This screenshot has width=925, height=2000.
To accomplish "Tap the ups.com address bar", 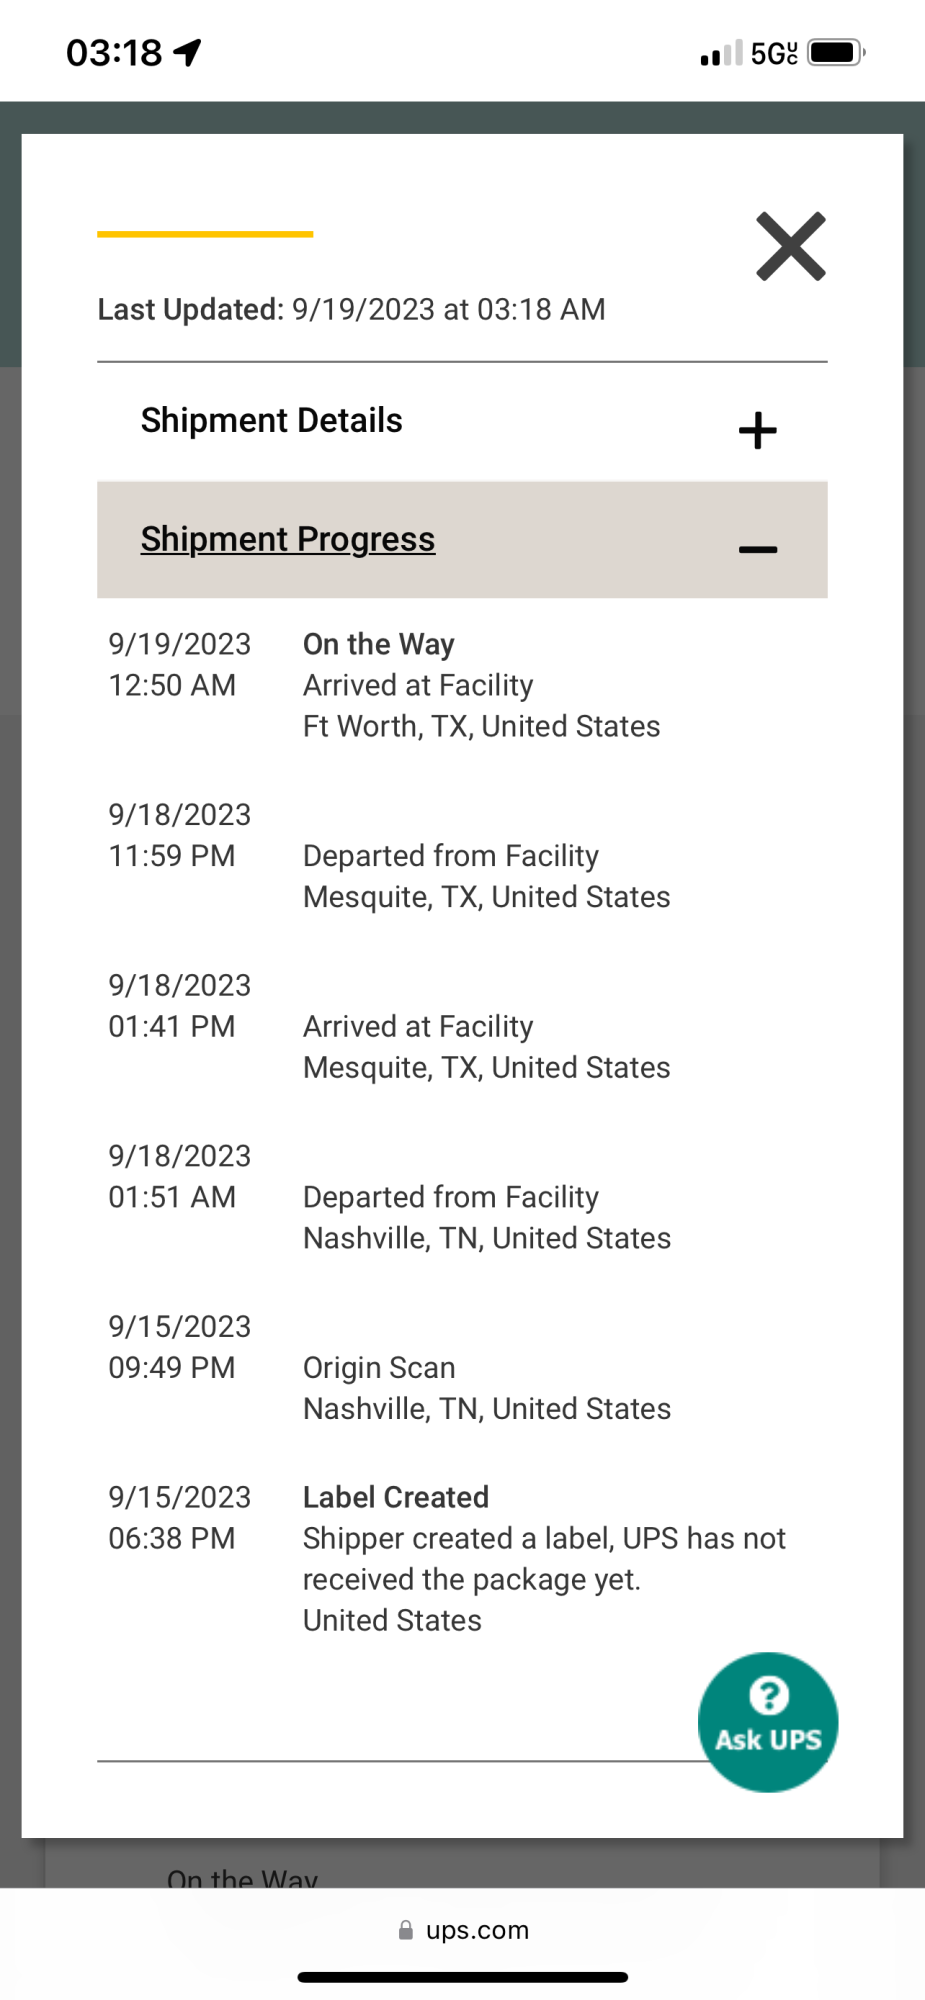I will (x=463, y=1930).
